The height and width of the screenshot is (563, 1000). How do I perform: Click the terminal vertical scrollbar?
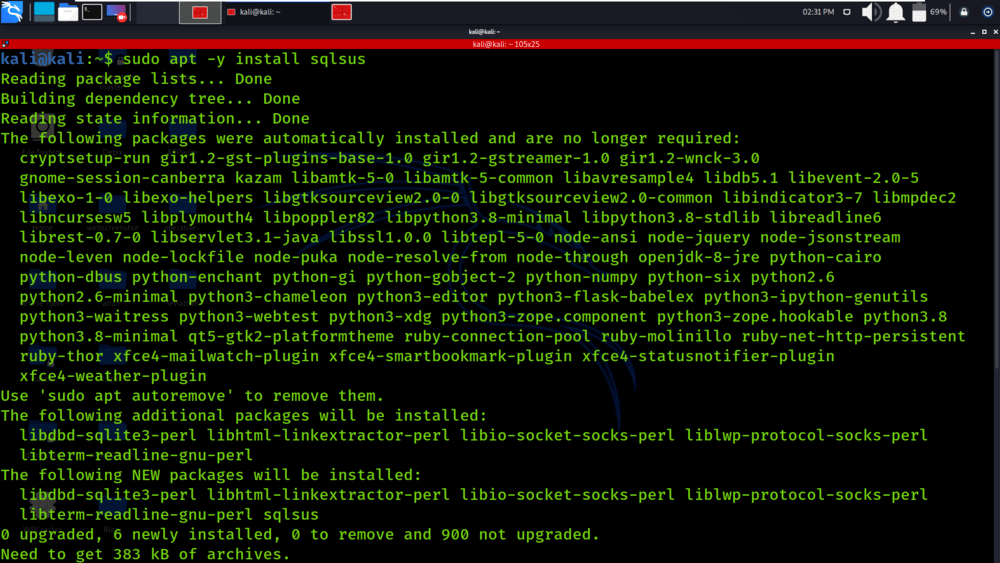click(x=997, y=210)
